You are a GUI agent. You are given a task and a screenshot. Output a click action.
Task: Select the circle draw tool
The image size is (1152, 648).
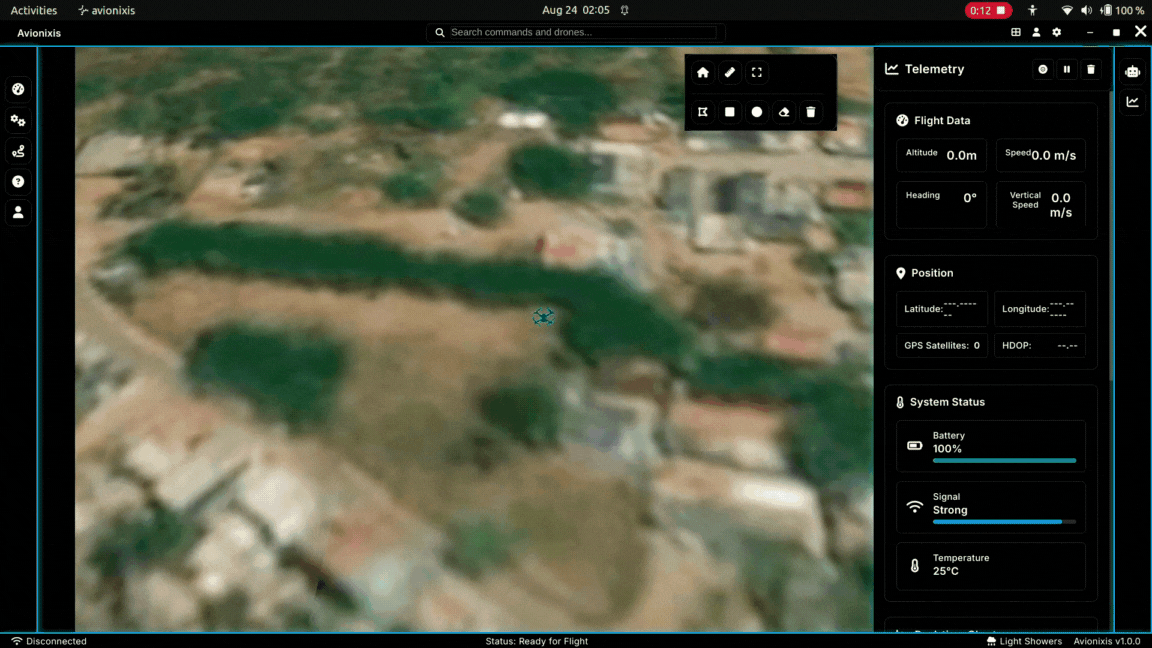point(757,112)
